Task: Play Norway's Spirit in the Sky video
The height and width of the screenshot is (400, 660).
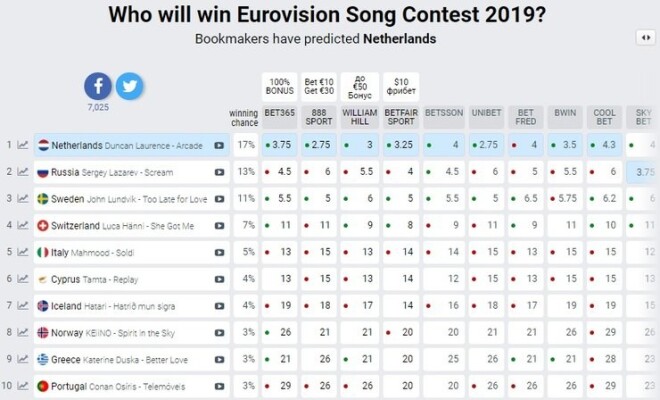Action: point(220,332)
